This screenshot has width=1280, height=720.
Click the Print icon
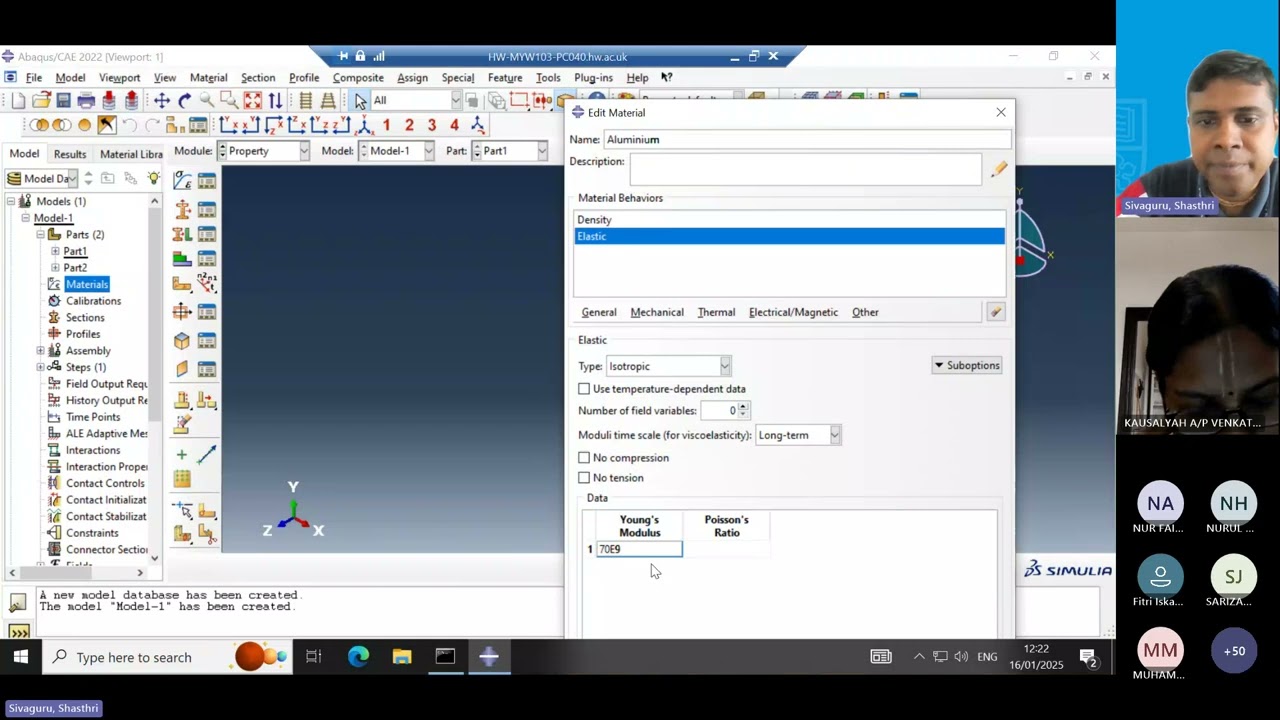tap(86, 100)
